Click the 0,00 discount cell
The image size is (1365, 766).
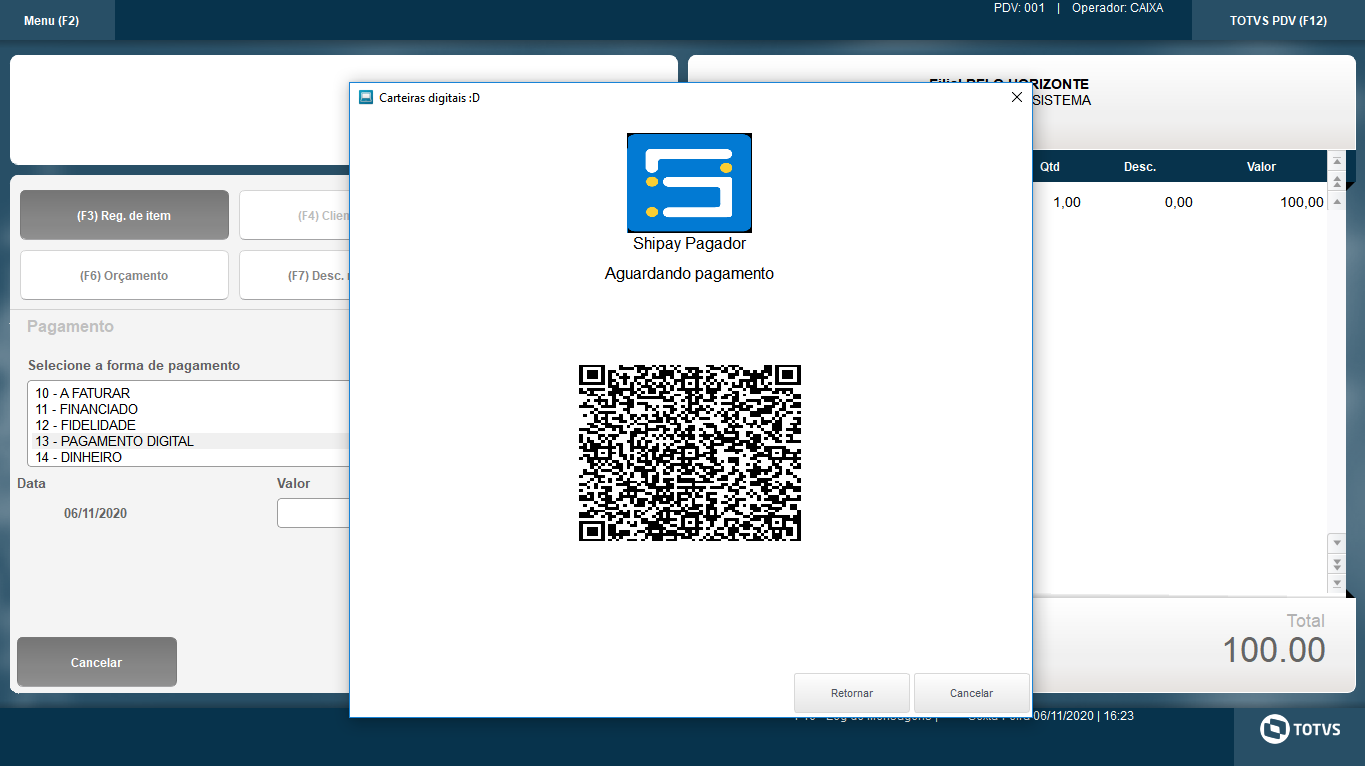coord(1179,202)
